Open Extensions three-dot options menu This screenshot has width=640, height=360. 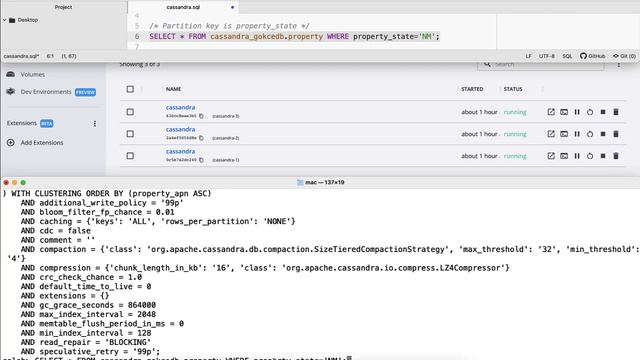point(95,123)
